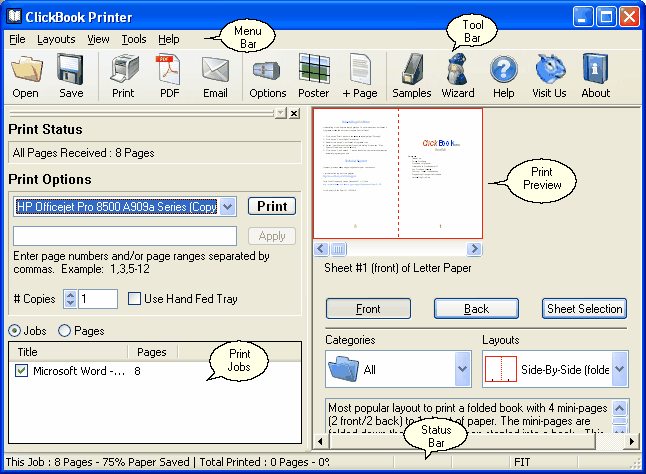
Task: Click the blue folder icon in Categories
Action: (344, 369)
